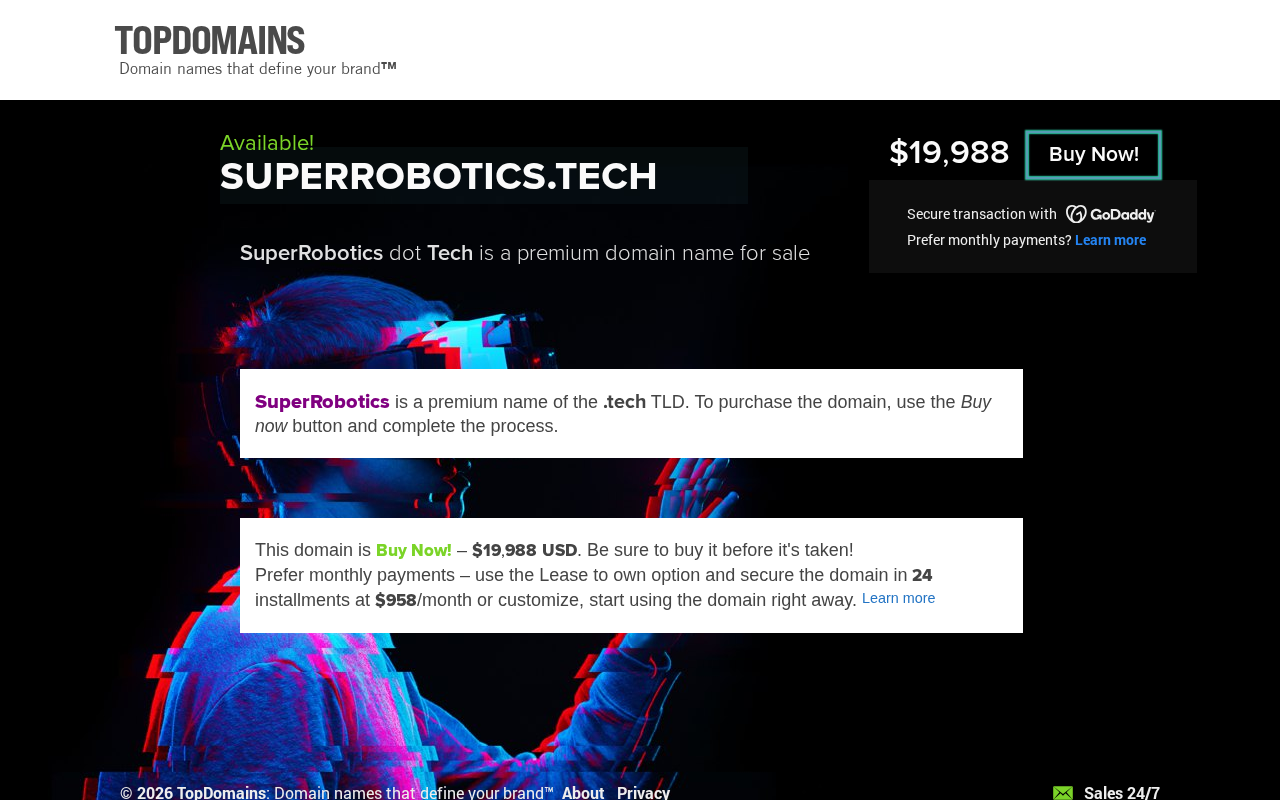Open the Privacy footer link
1280x800 pixels.
click(643, 792)
